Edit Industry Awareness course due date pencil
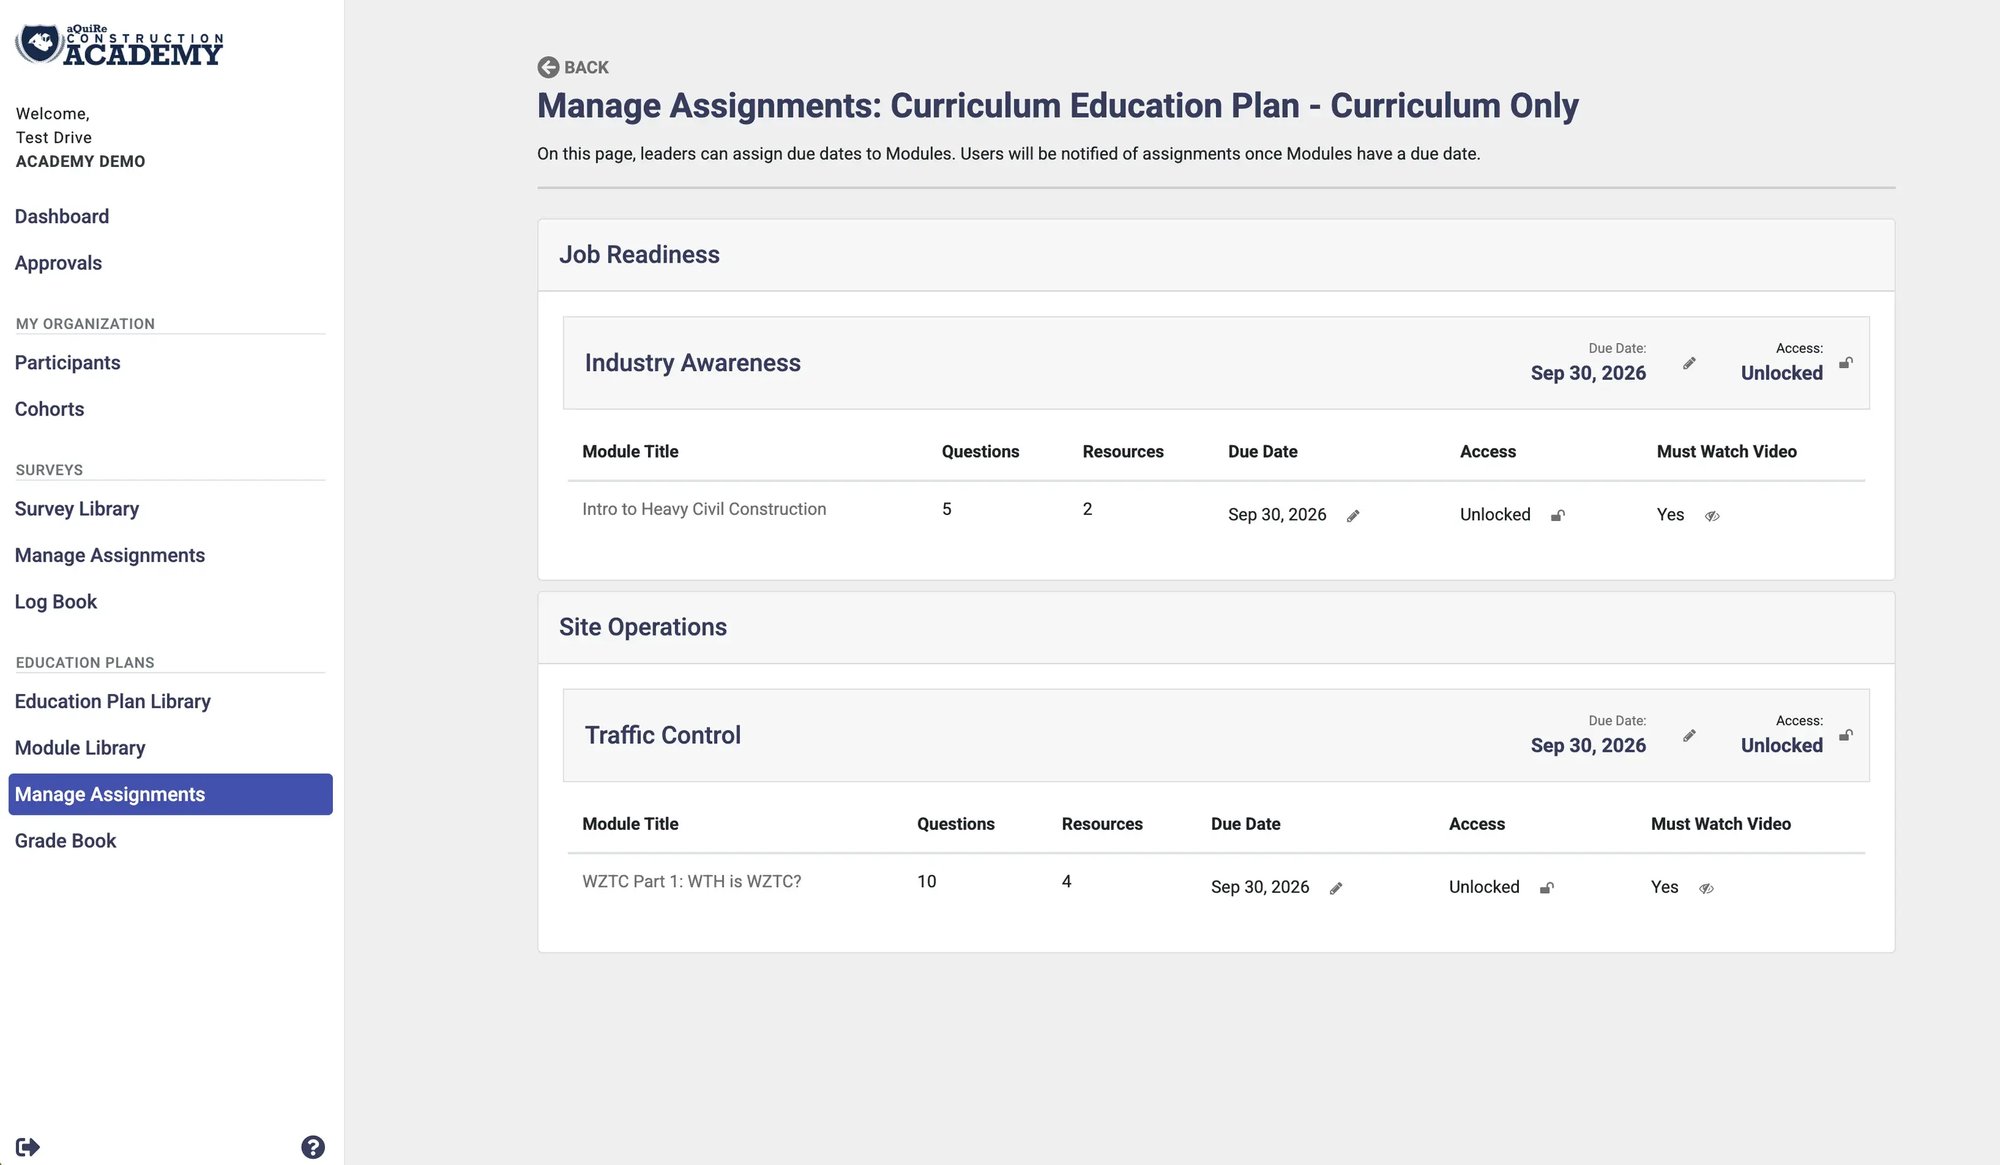The width and height of the screenshot is (2000, 1165). [1689, 363]
